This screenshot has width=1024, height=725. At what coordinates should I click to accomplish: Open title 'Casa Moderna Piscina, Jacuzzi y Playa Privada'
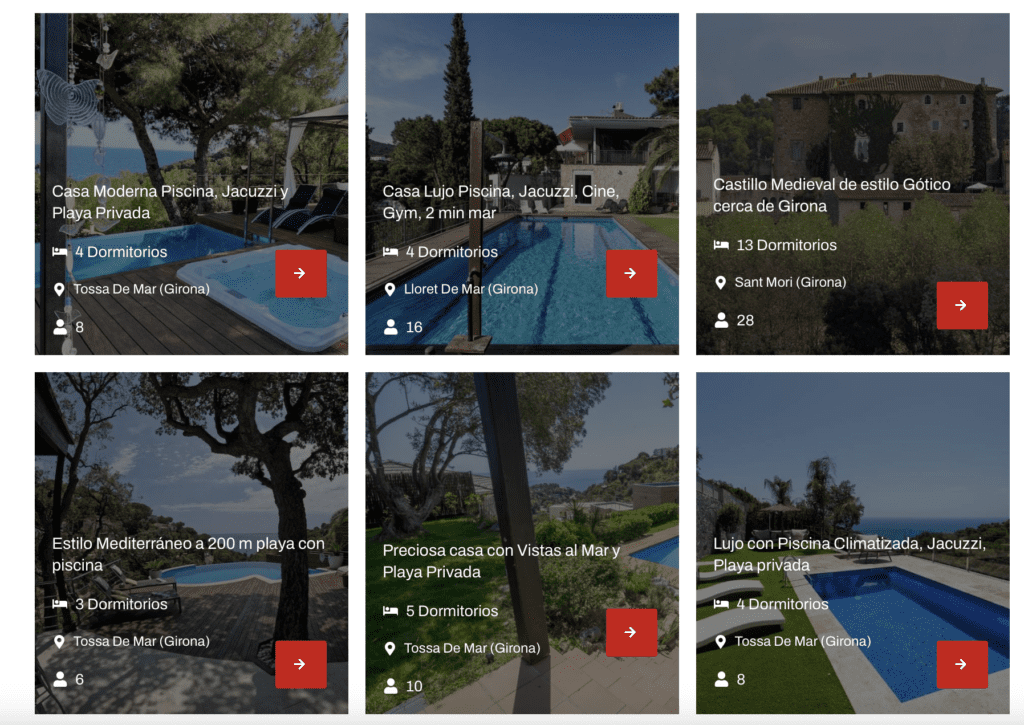170,202
